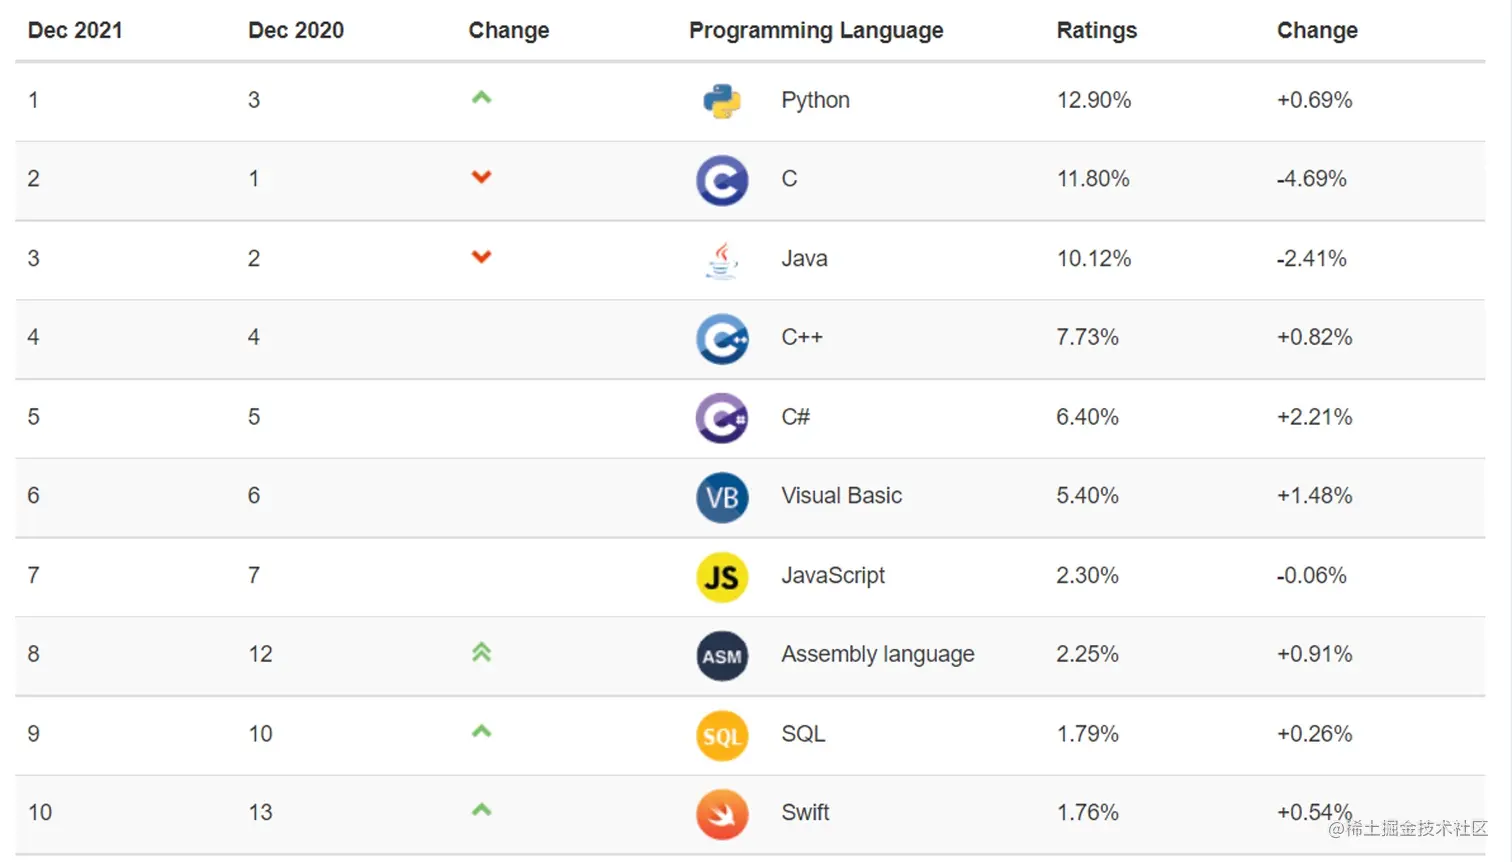Select the Assembly language name text
The width and height of the screenshot is (1512, 862).
point(877,654)
